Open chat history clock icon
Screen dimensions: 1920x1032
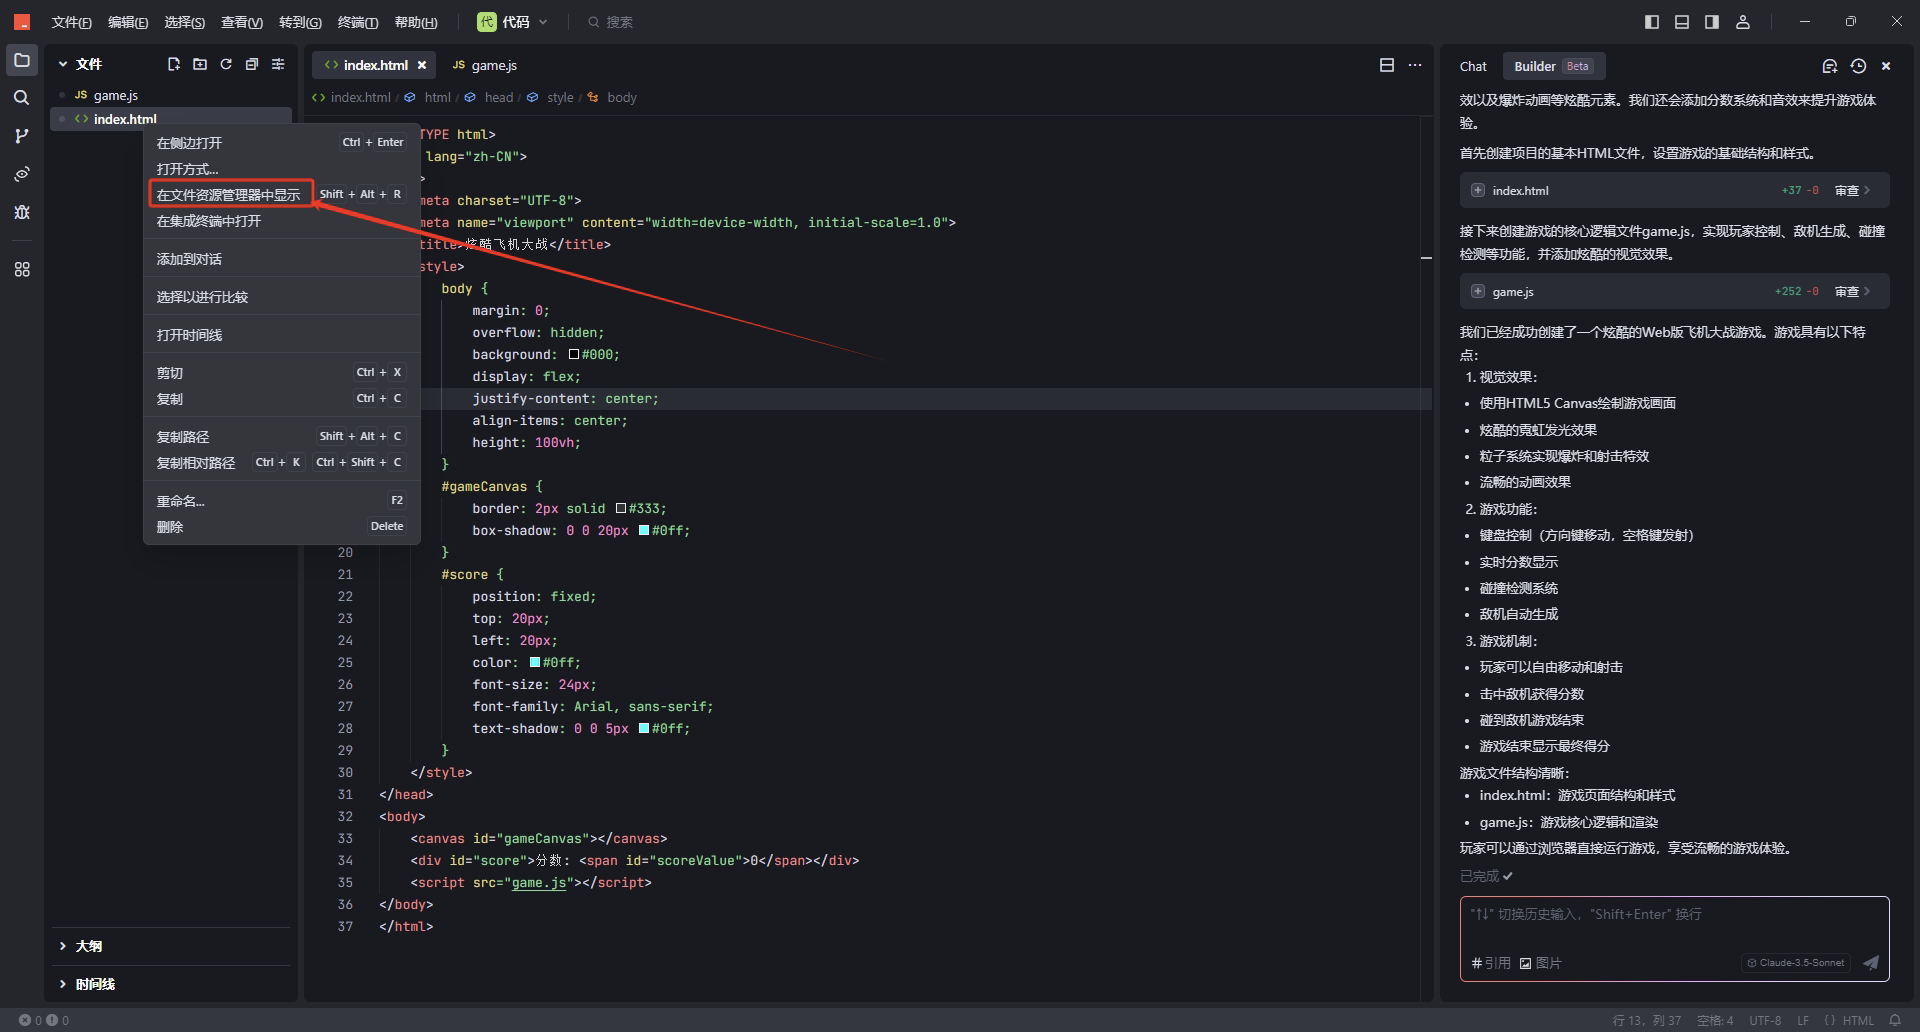click(1858, 66)
